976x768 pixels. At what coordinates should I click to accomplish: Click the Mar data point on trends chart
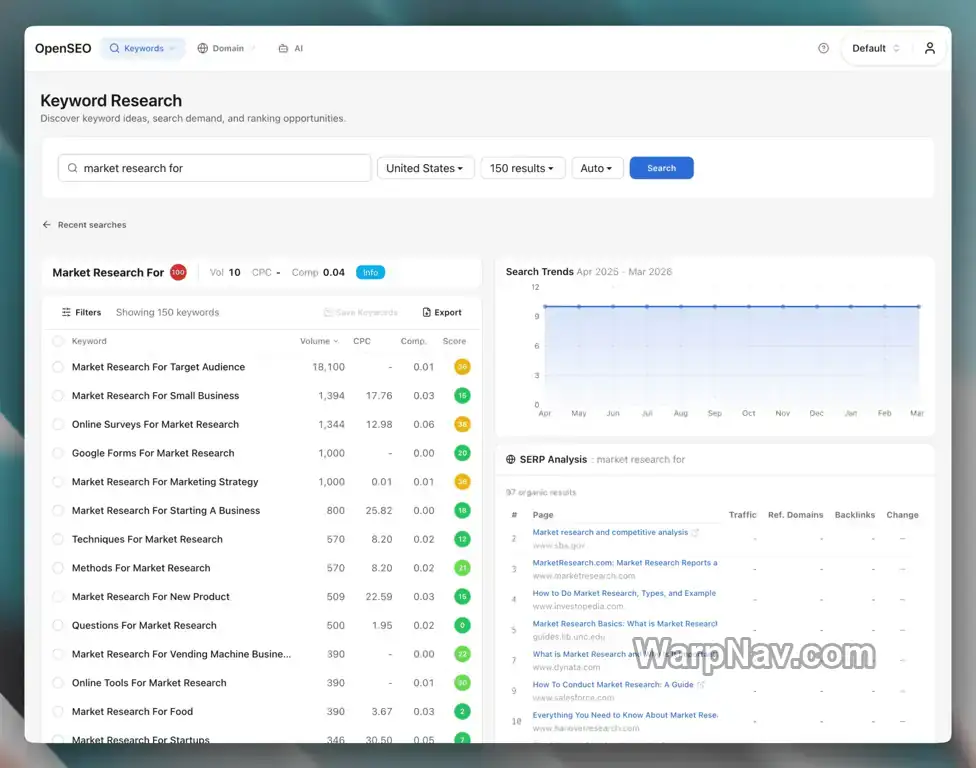[x=919, y=306]
